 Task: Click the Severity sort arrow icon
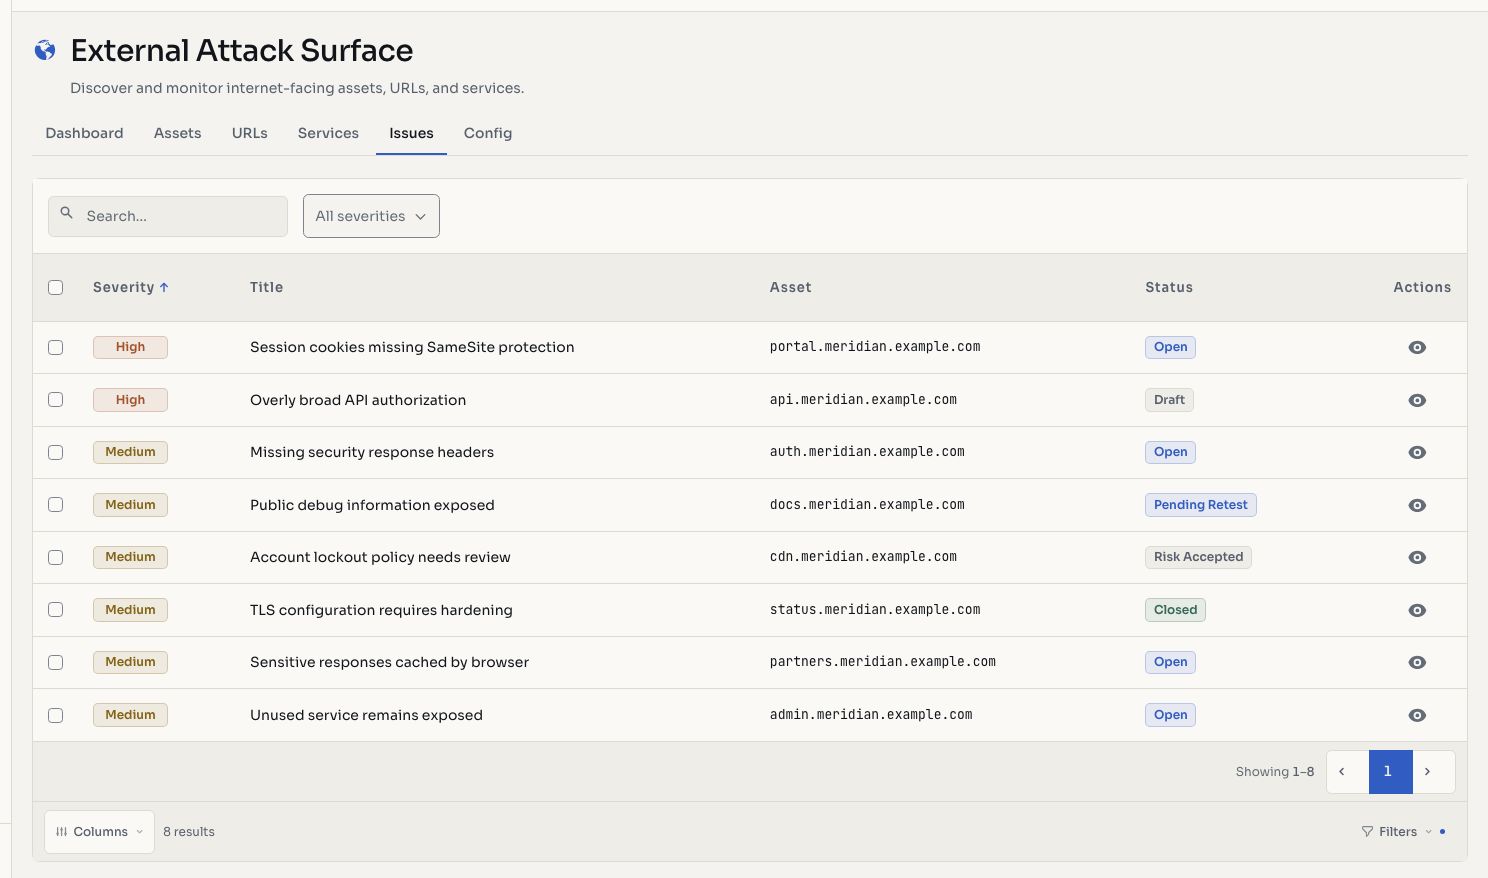coord(164,287)
